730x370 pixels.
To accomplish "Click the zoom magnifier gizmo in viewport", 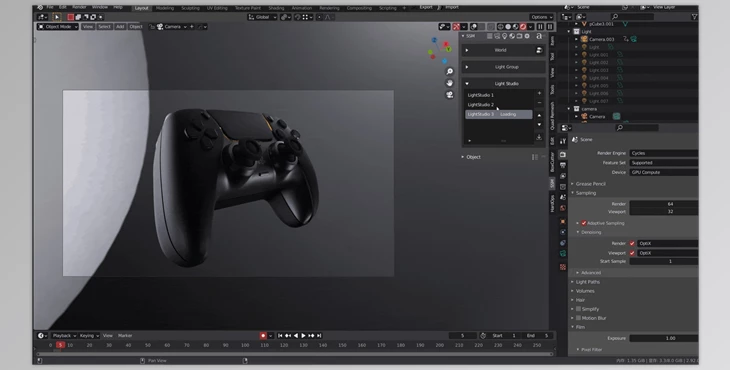I will click(x=449, y=71).
